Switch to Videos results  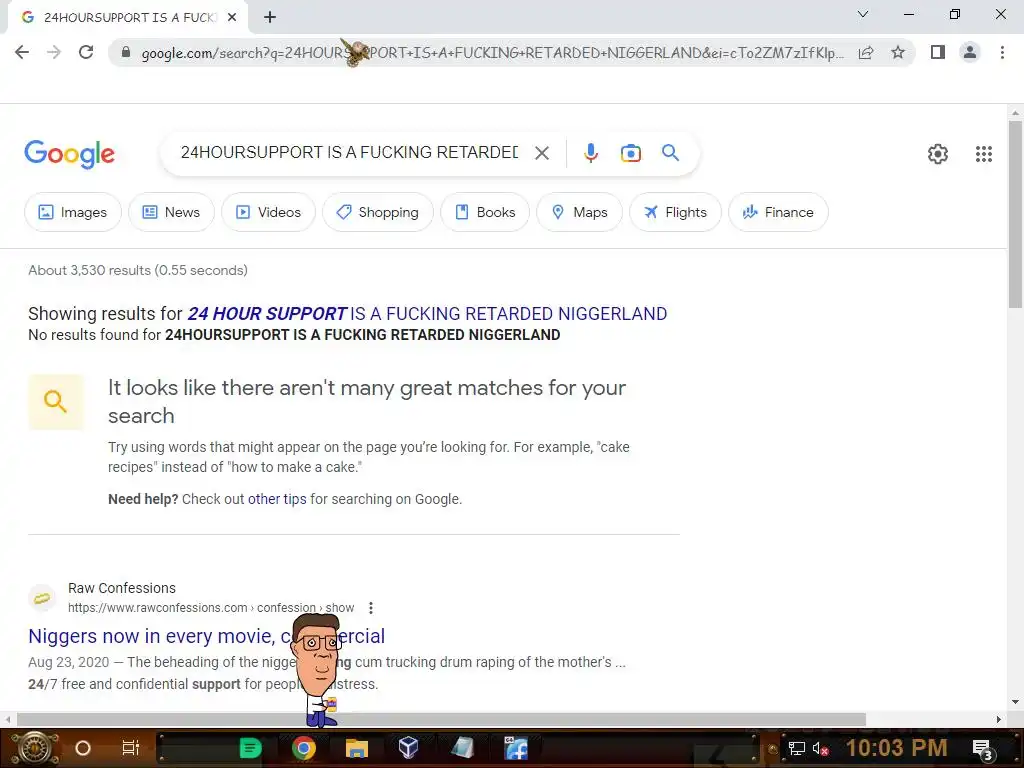tap(268, 212)
